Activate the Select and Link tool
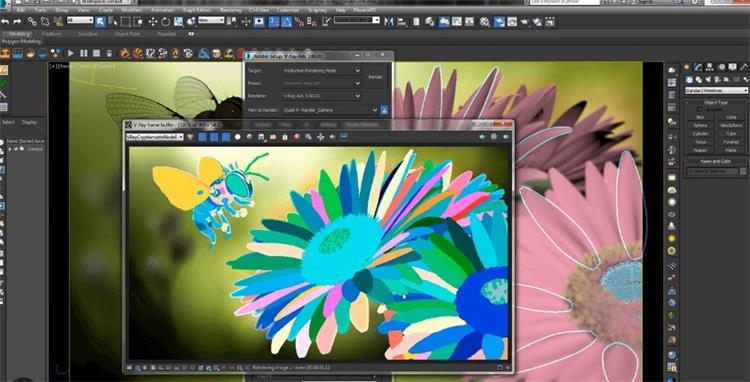 32,22
